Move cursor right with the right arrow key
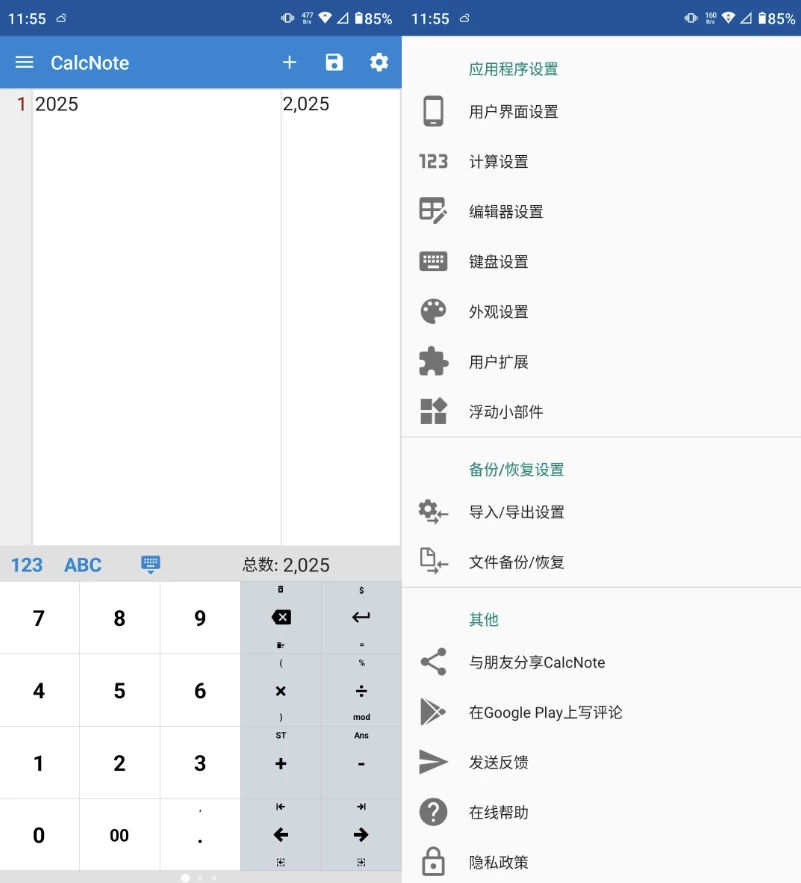This screenshot has height=883, width=801. point(361,834)
